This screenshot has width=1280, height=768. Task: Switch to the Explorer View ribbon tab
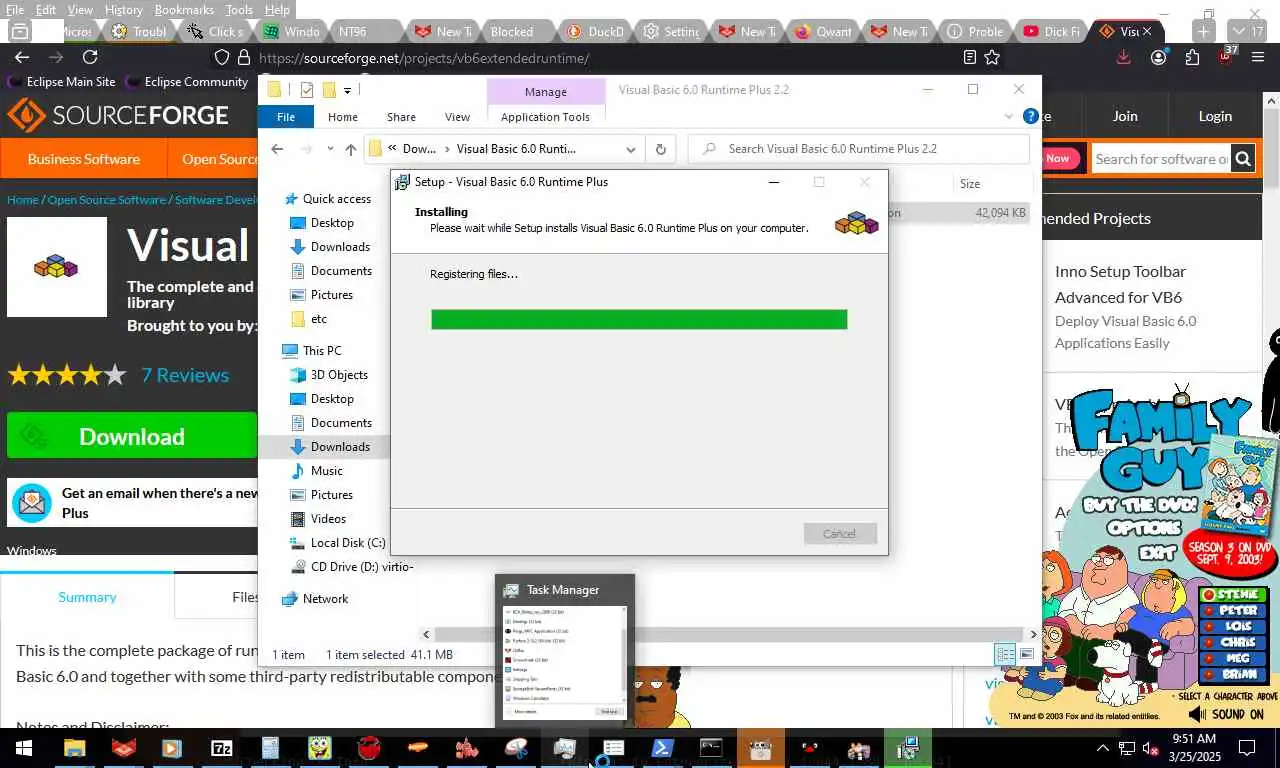point(457,117)
